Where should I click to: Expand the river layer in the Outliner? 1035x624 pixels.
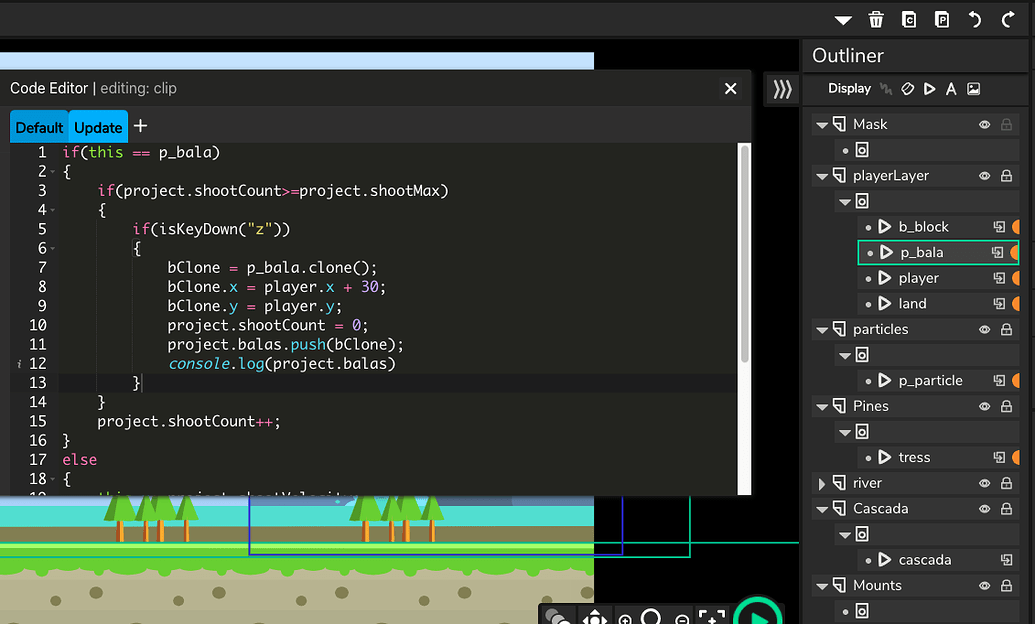tap(822, 482)
